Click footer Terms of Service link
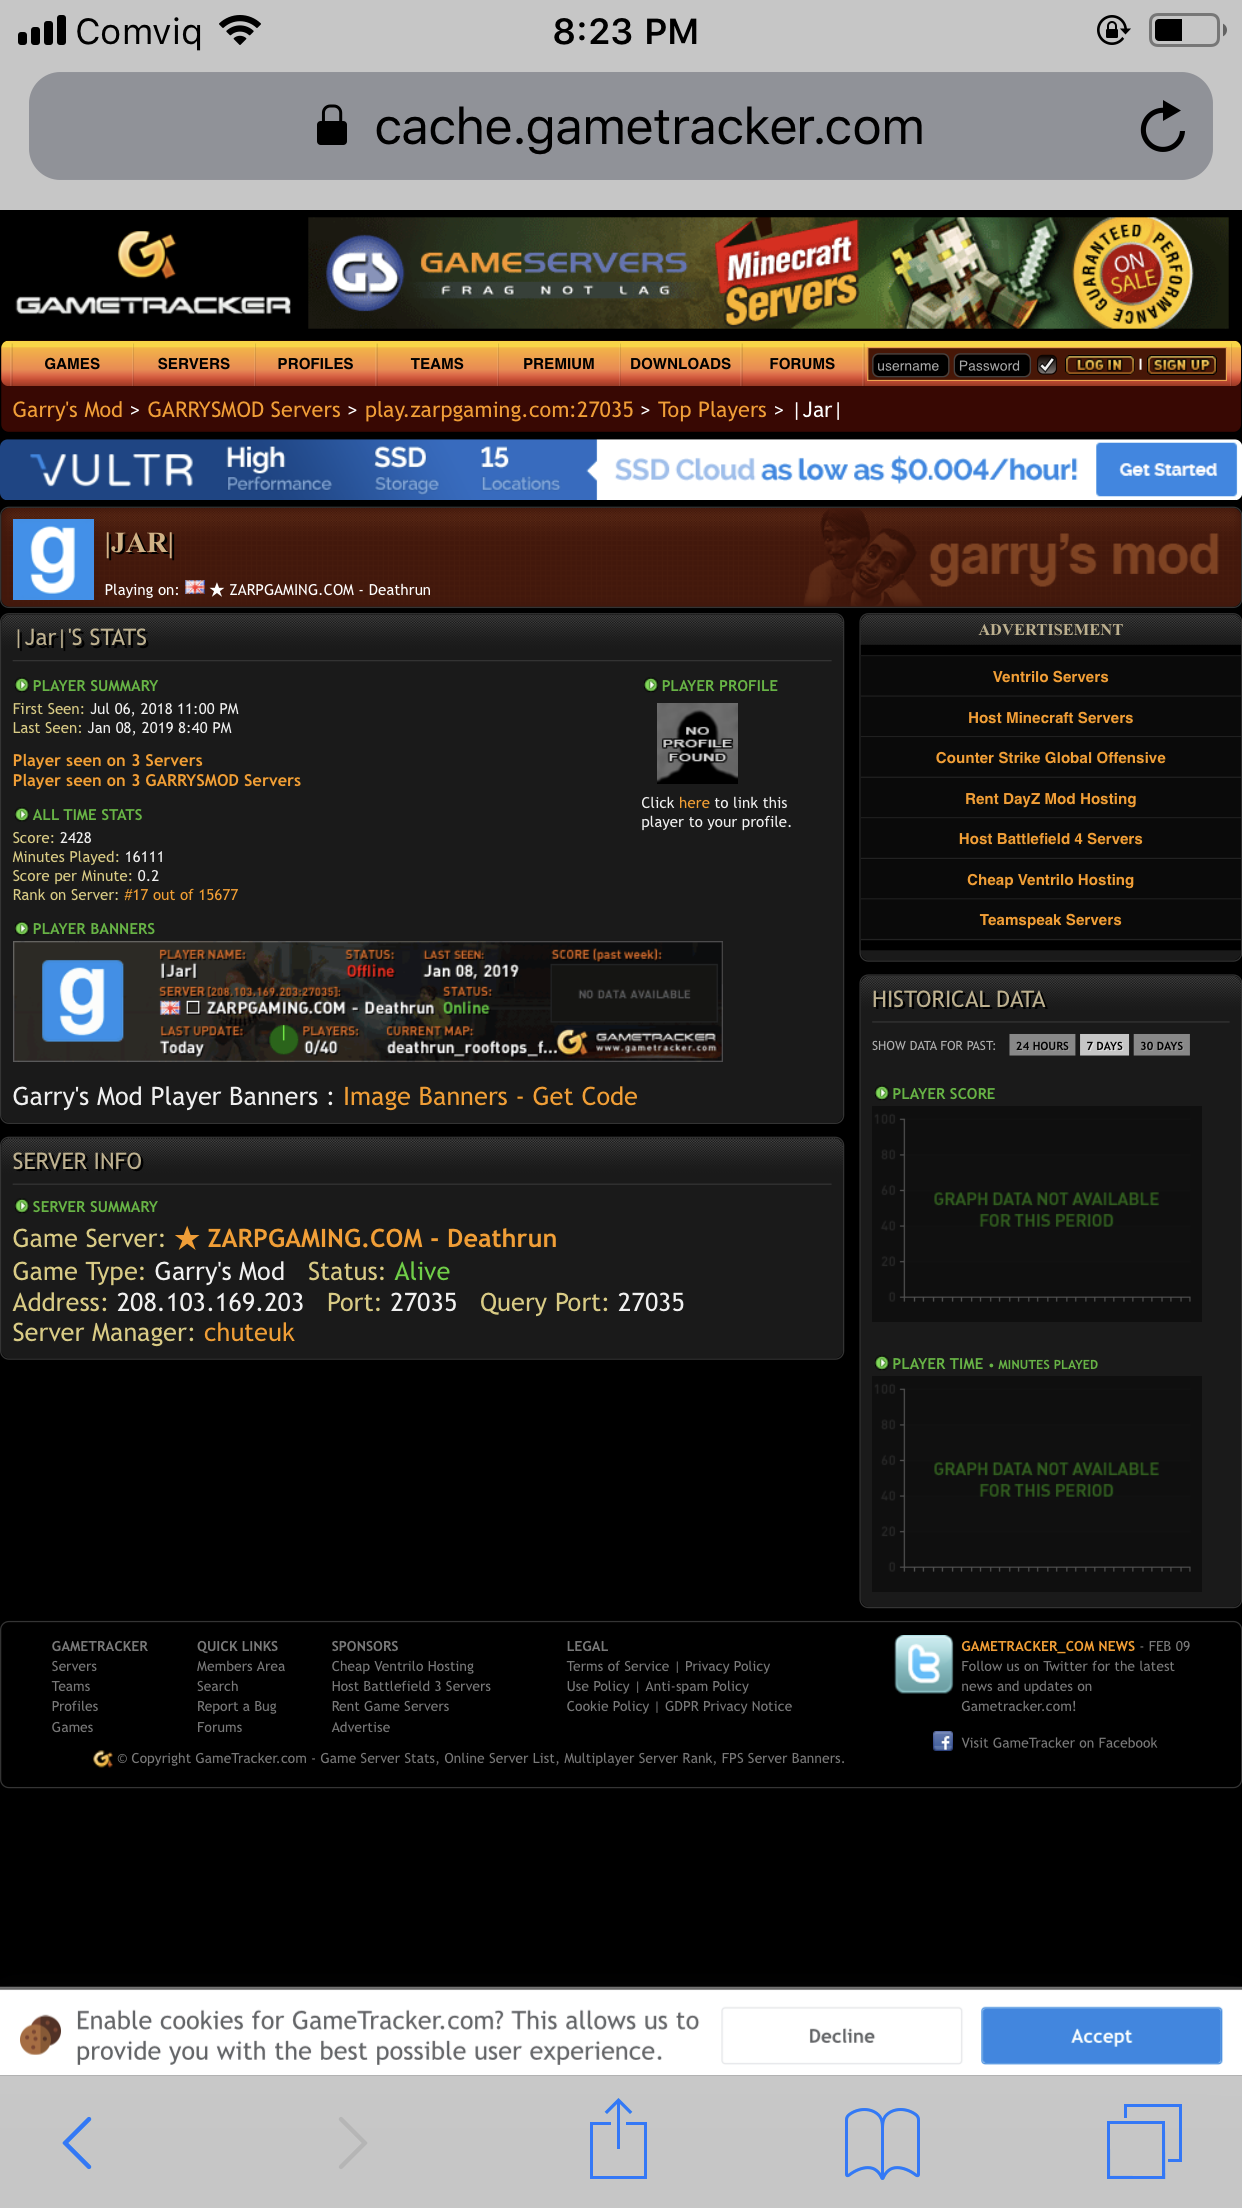 [618, 1666]
